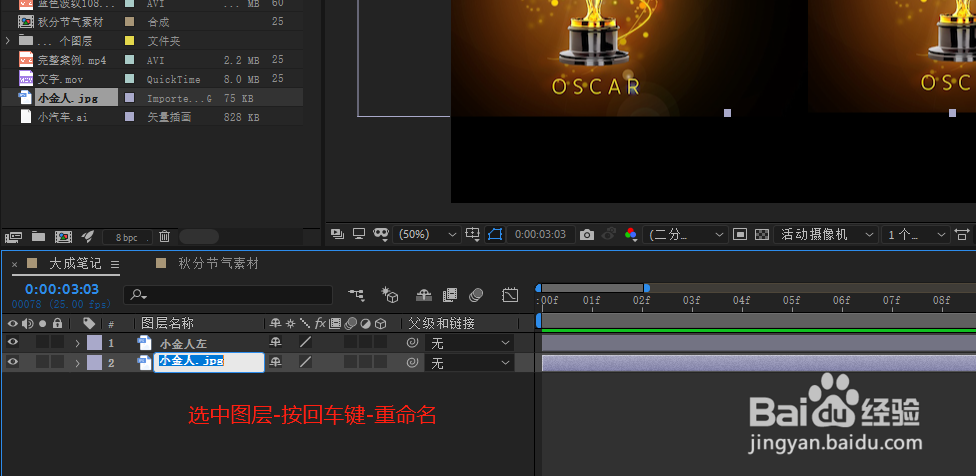
Task: Open the 活动摄像机 camera view dropdown
Action: tap(825, 235)
